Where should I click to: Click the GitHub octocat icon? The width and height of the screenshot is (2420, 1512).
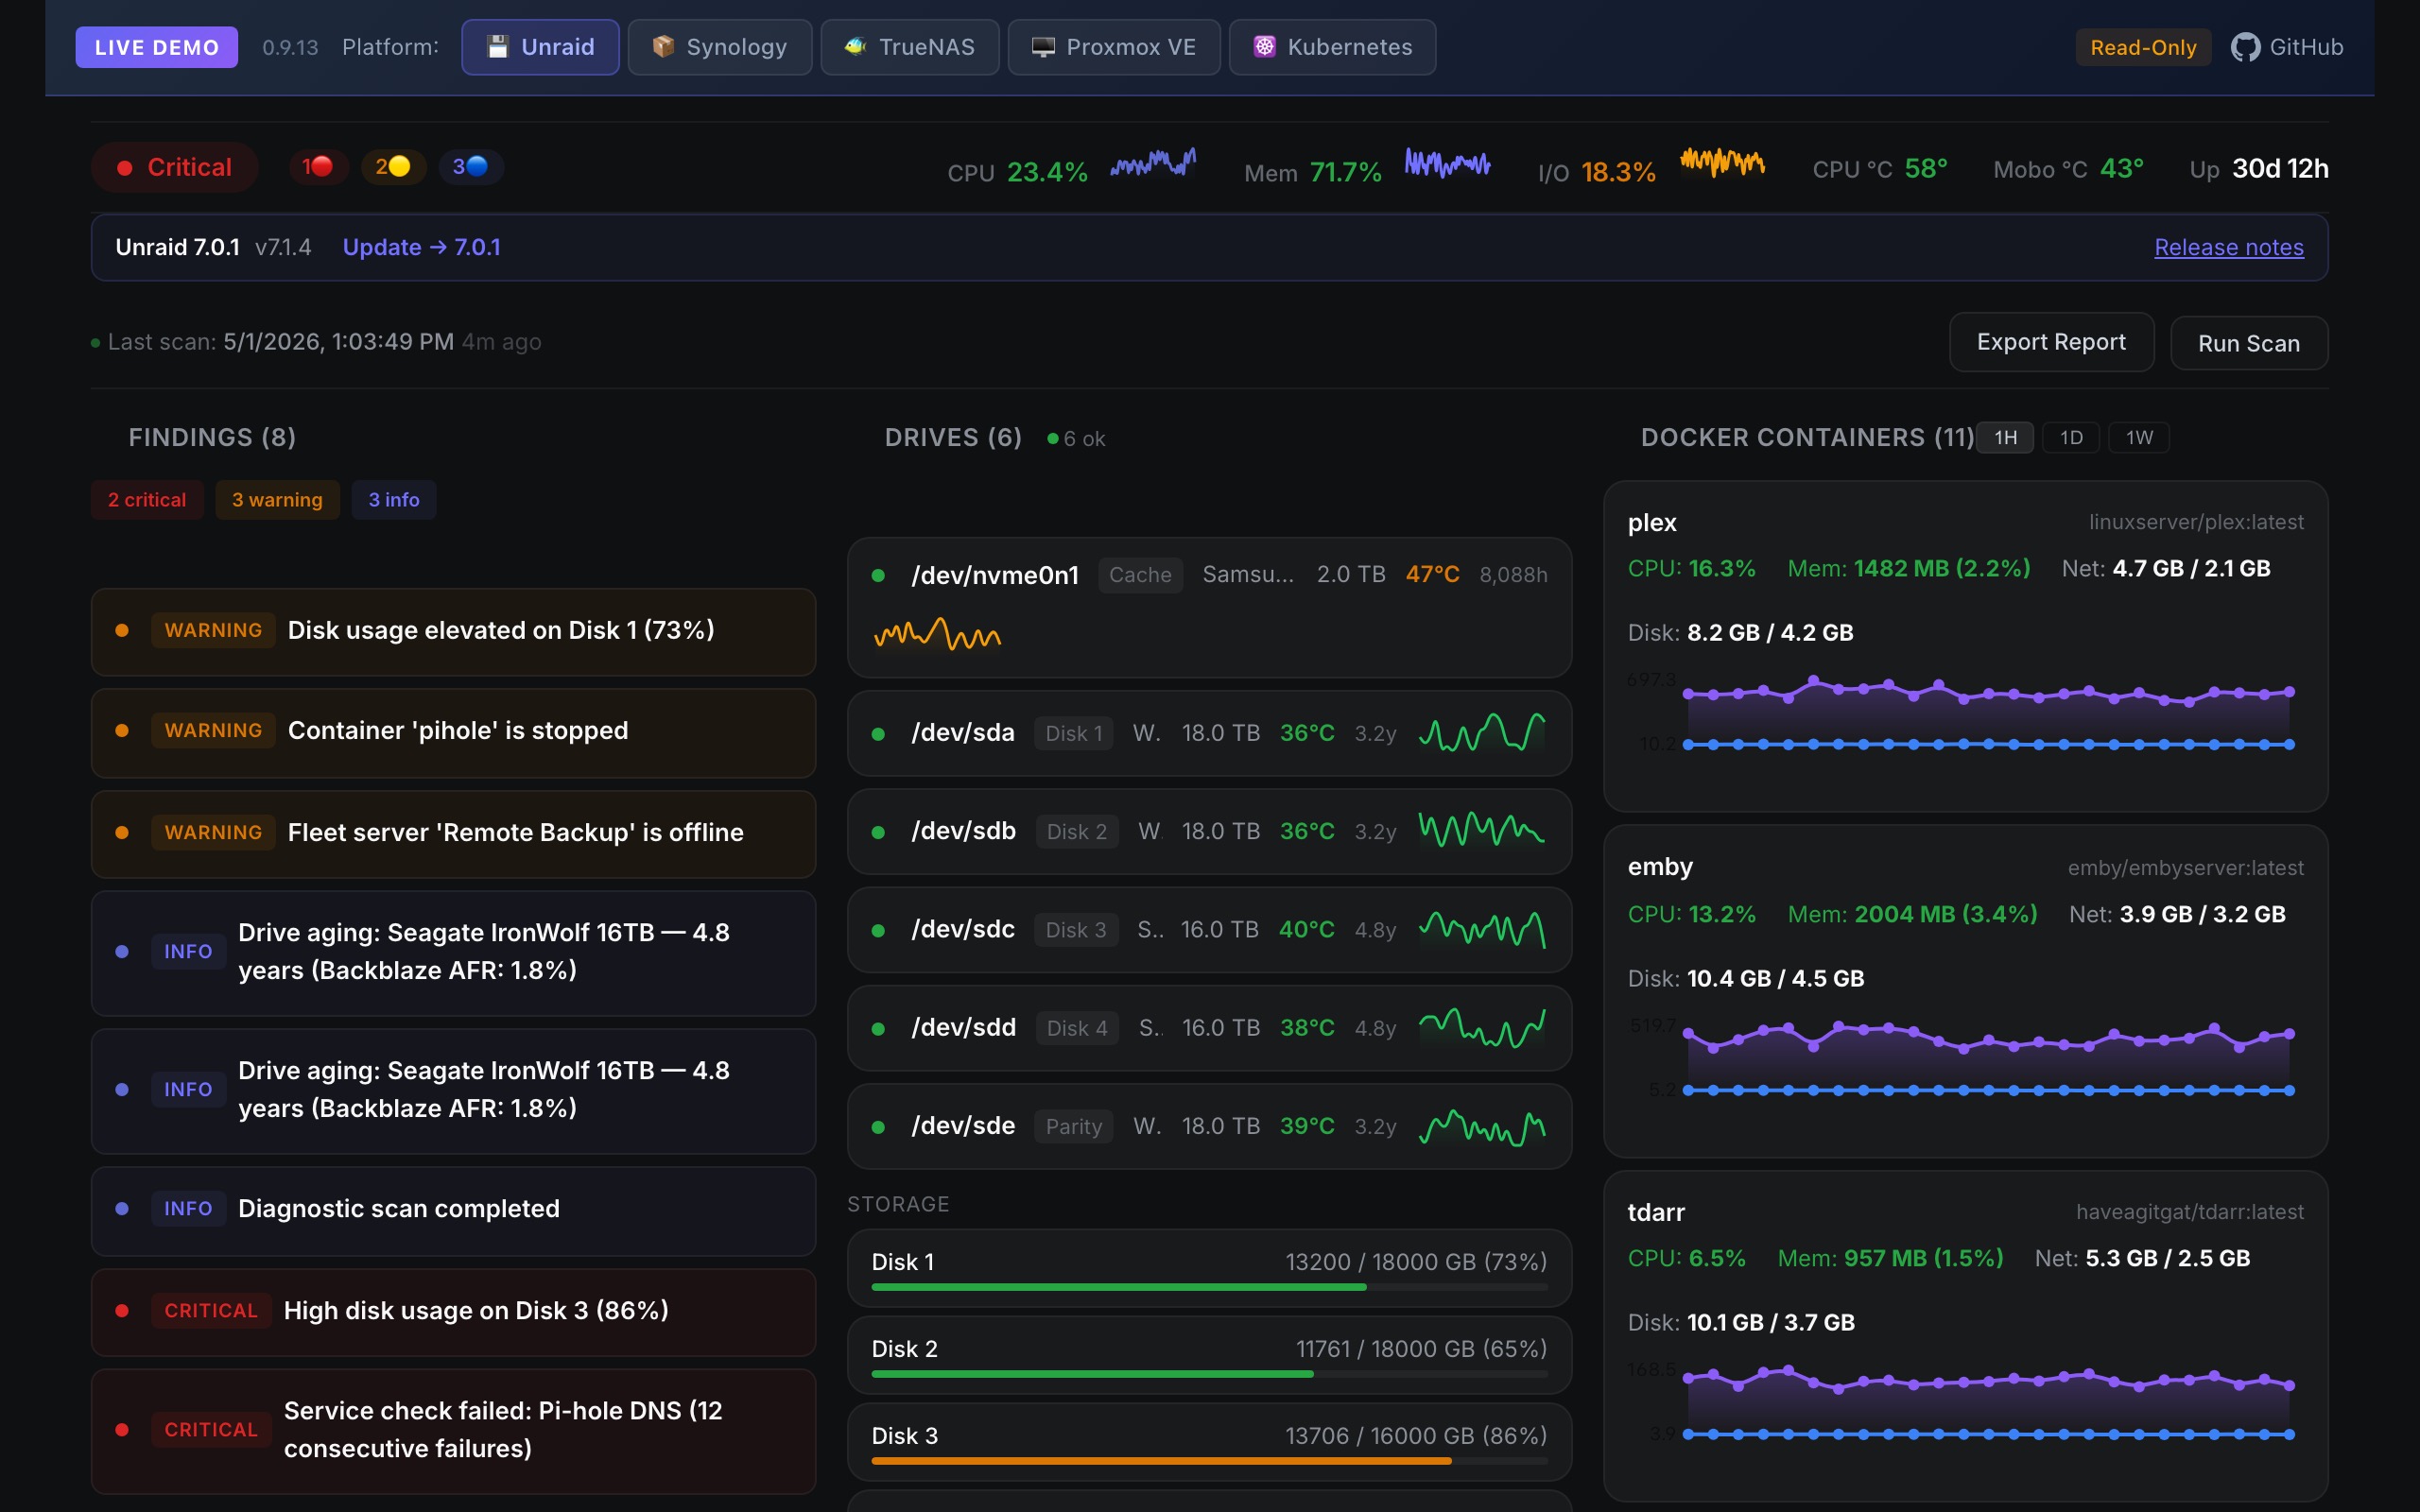[x=2245, y=47]
